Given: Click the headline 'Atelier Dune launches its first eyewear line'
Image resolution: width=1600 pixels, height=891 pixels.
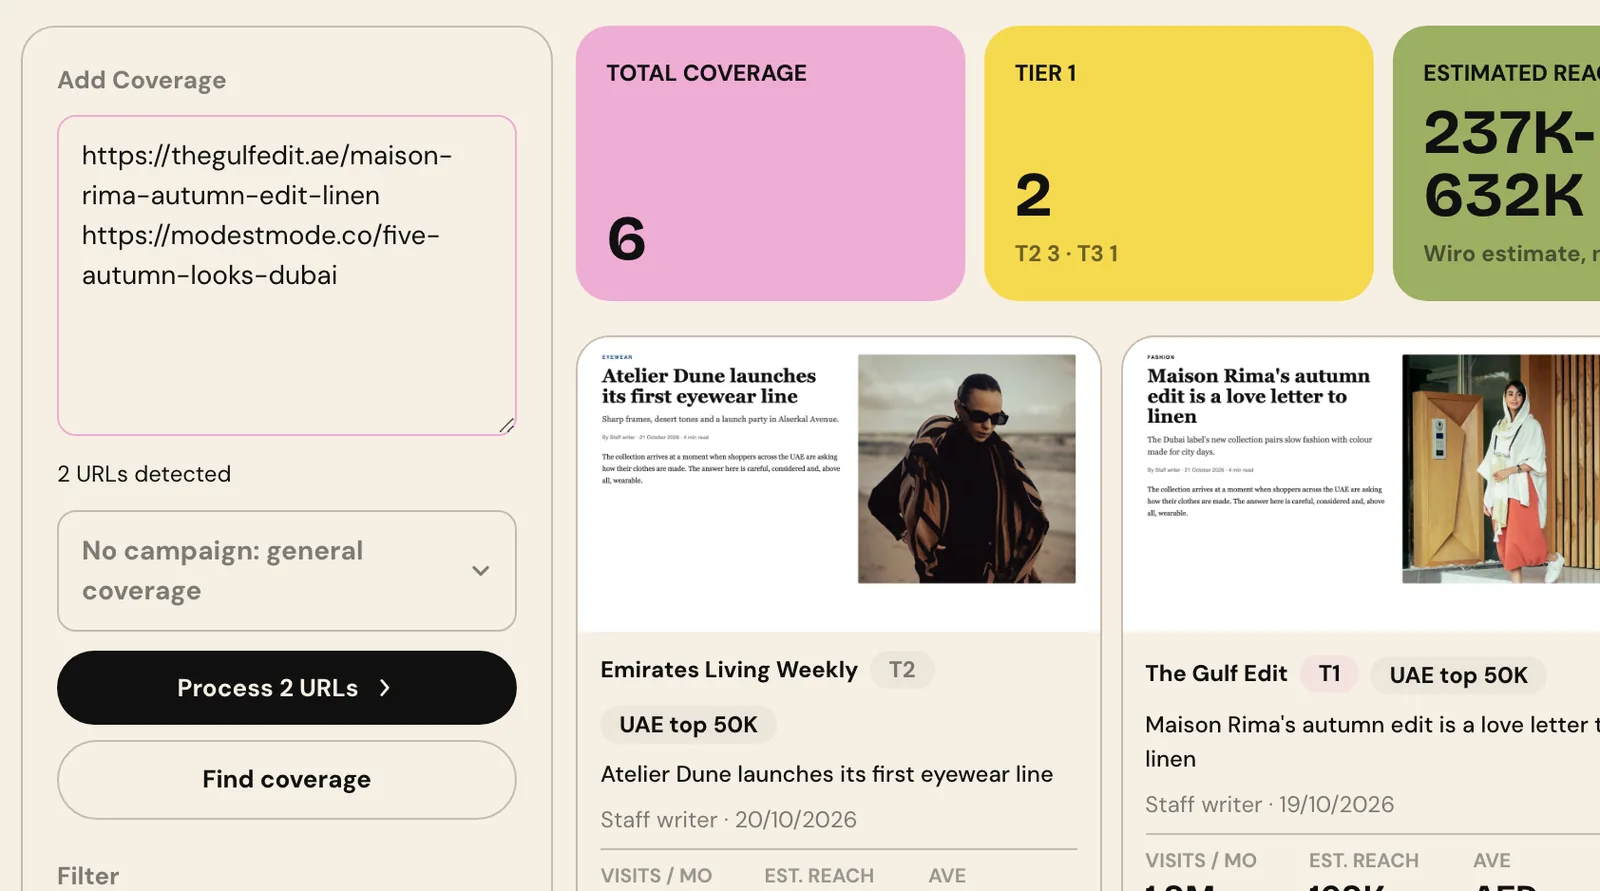Looking at the screenshot, I should click(x=827, y=774).
